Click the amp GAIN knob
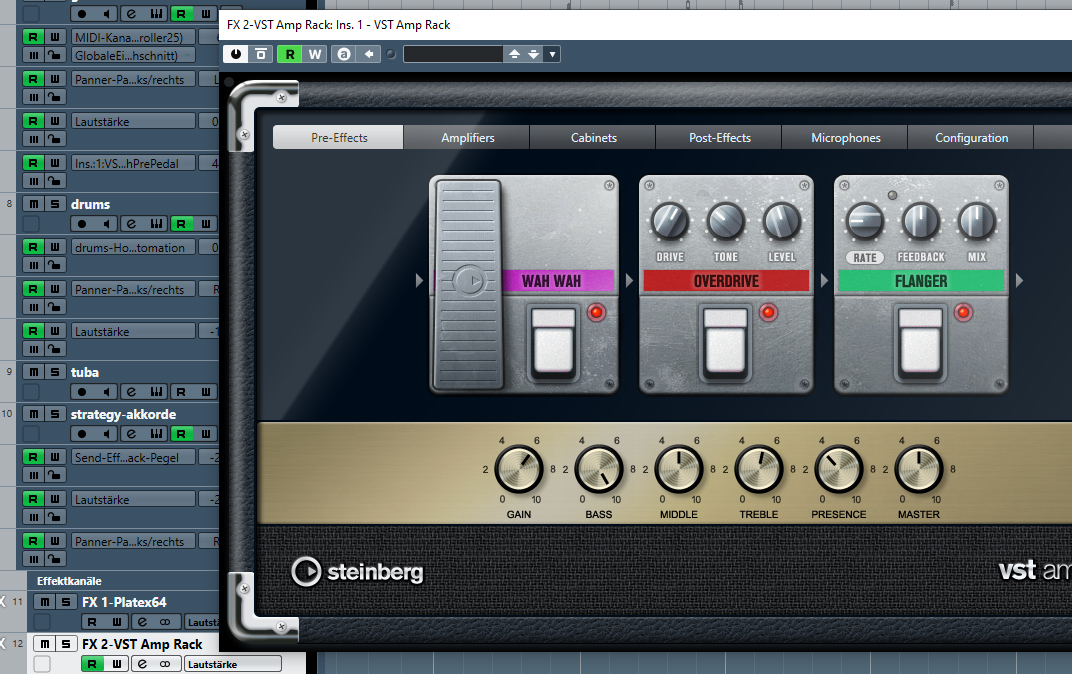The width and height of the screenshot is (1072, 674). click(x=518, y=469)
